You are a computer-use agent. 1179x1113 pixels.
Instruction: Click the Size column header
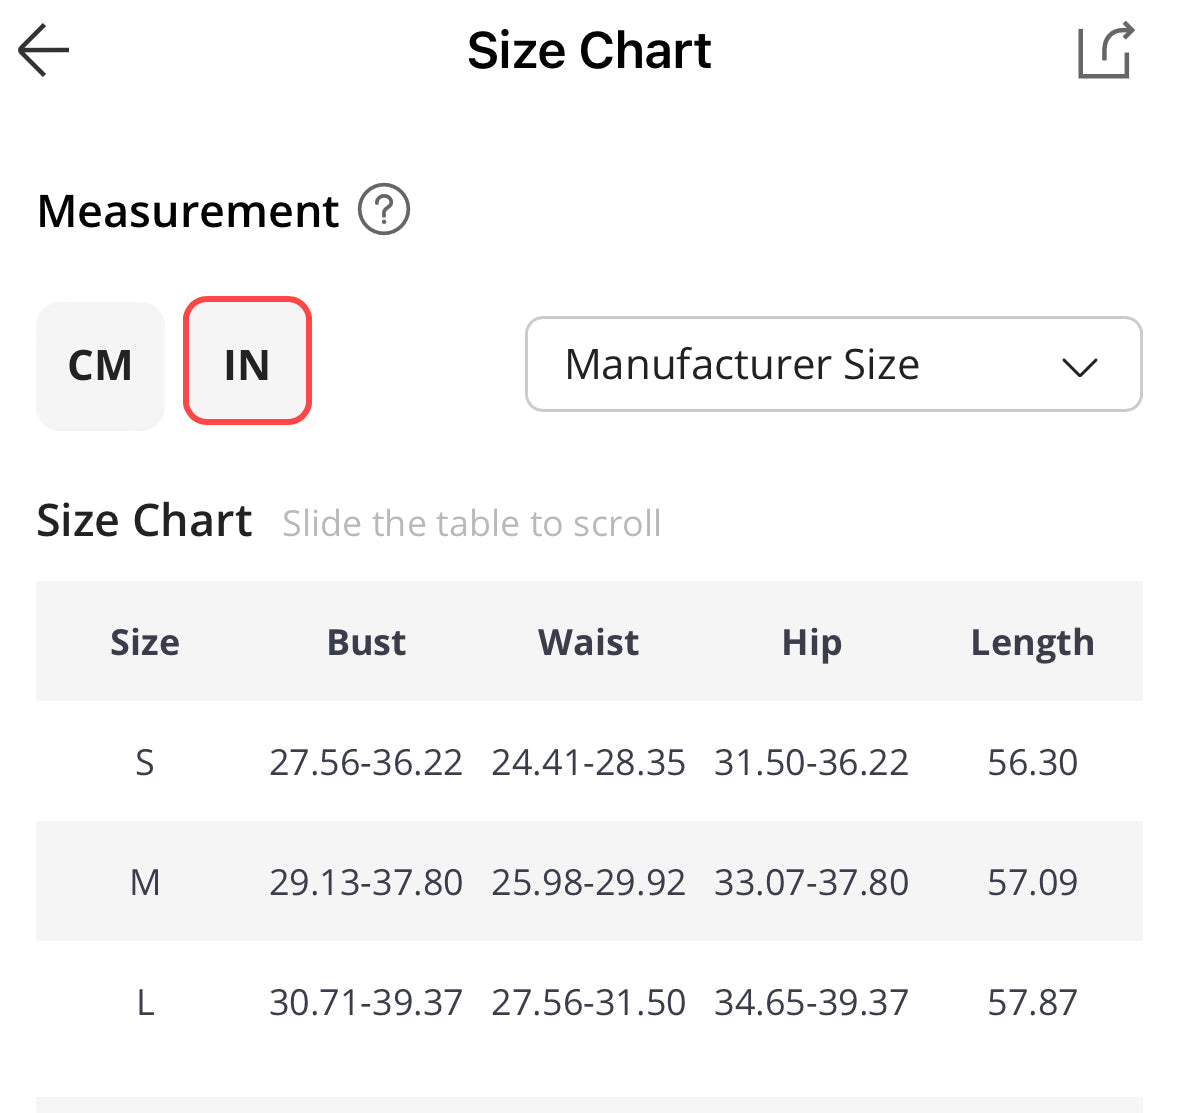(x=145, y=642)
